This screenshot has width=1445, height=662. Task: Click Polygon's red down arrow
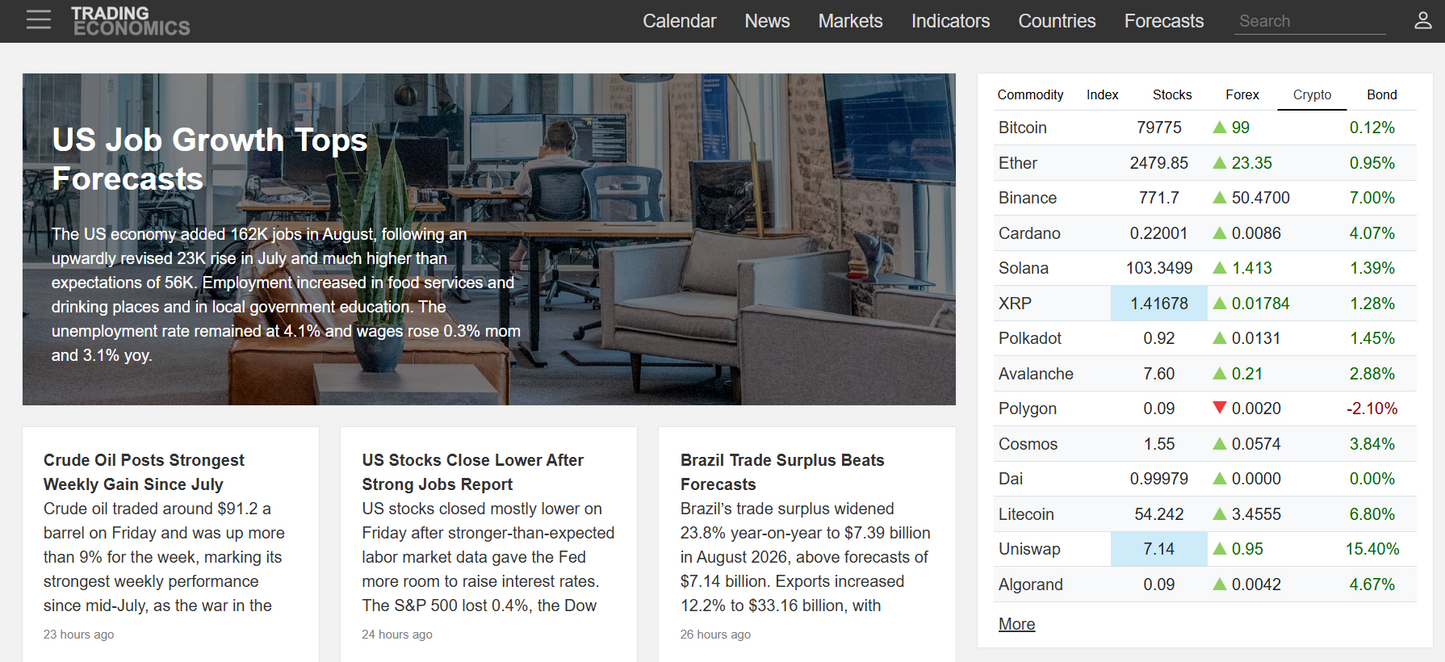tap(1219, 408)
